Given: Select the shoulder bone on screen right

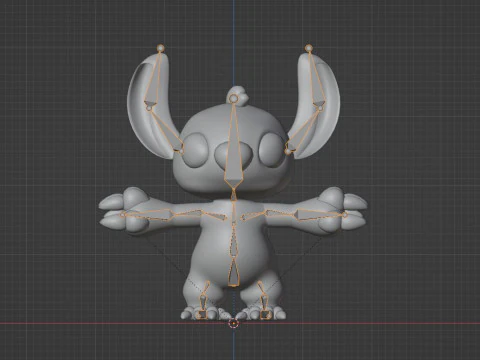Looking at the screenshot, I should (x=252, y=216).
